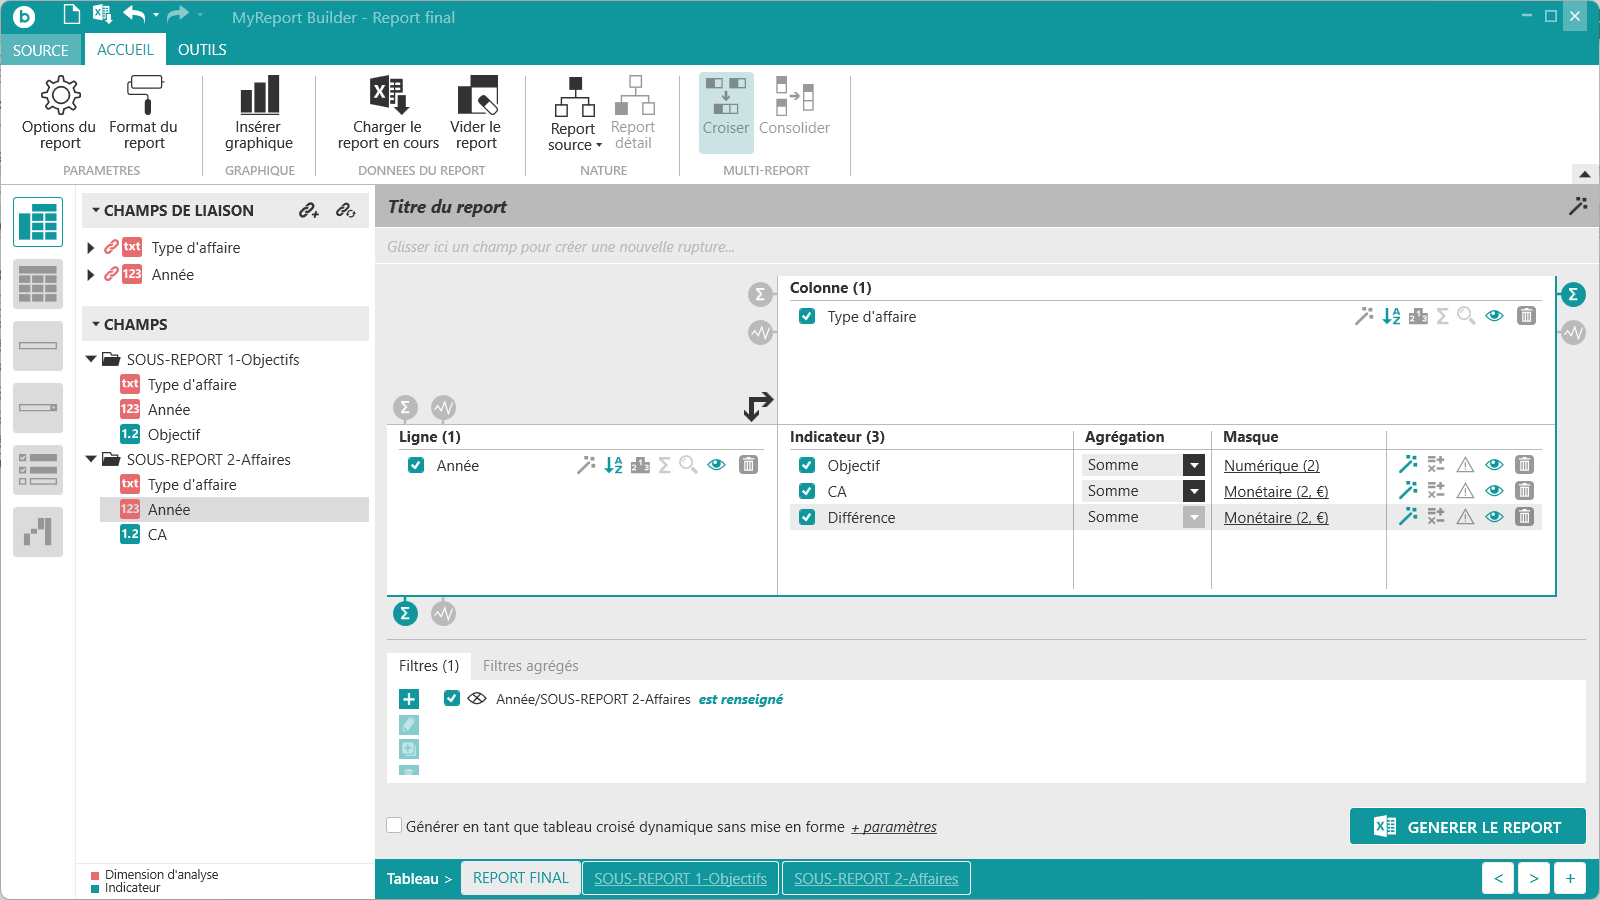The image size is (1600, 900).
Task: Collapse SOUS-REPORT 2-Affaires folder
Action: click(x=91, y=459)
